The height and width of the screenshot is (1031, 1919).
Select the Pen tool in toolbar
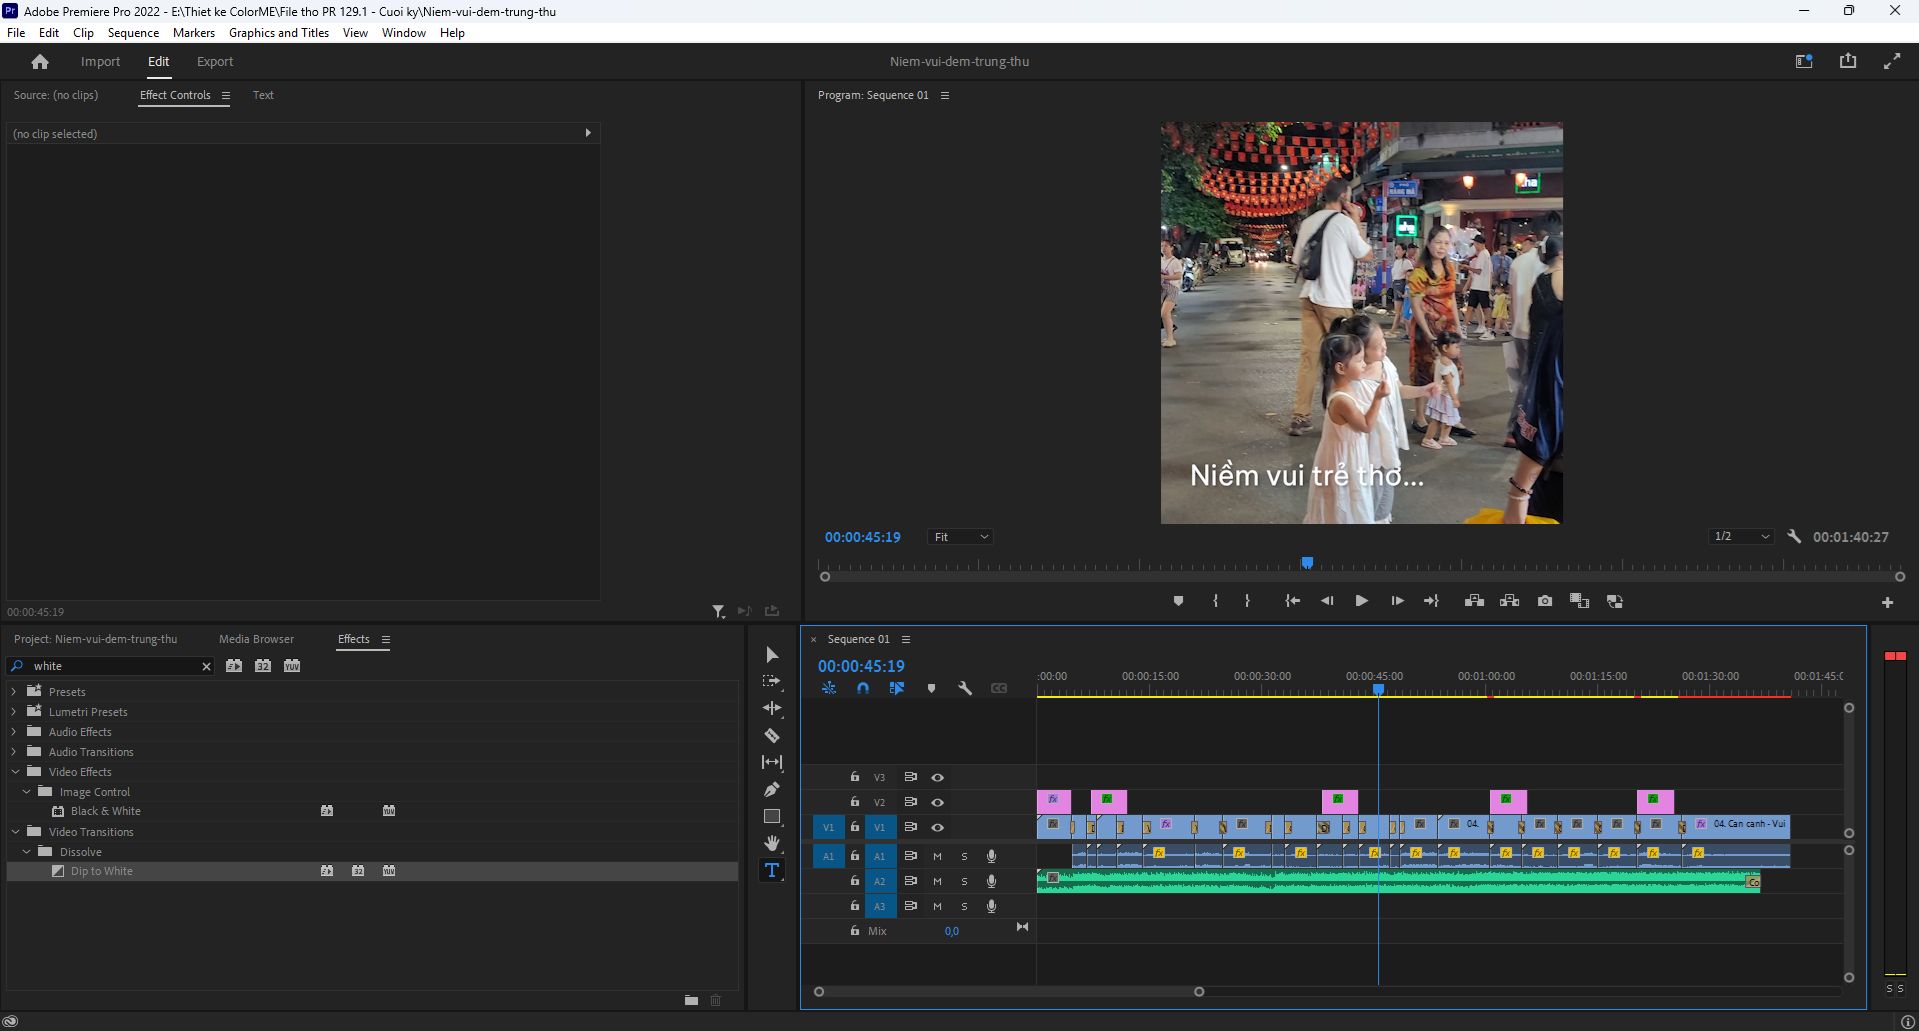[x=772, y=789]
